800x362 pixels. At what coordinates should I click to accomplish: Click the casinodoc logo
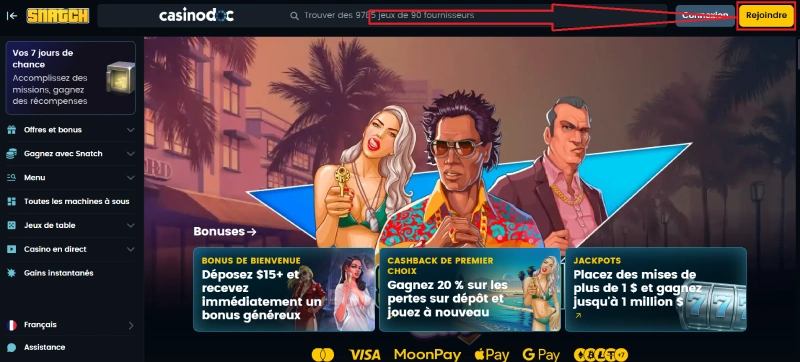pyautogui.click(x=196, y=15)
